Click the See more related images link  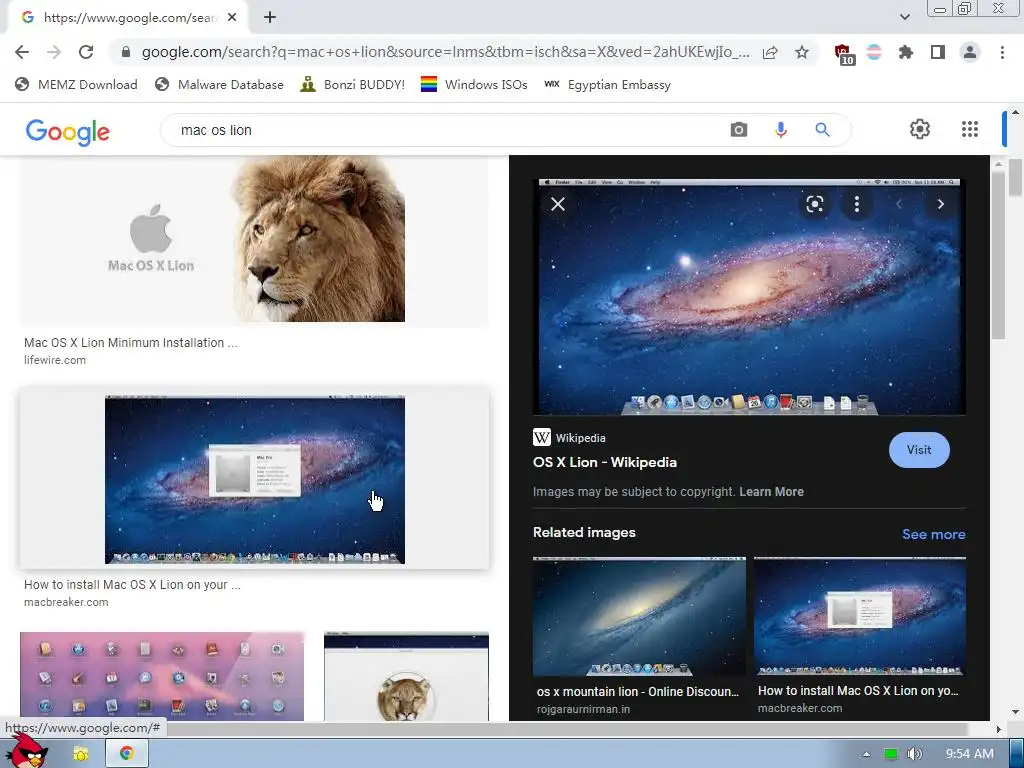click(933, 534)
